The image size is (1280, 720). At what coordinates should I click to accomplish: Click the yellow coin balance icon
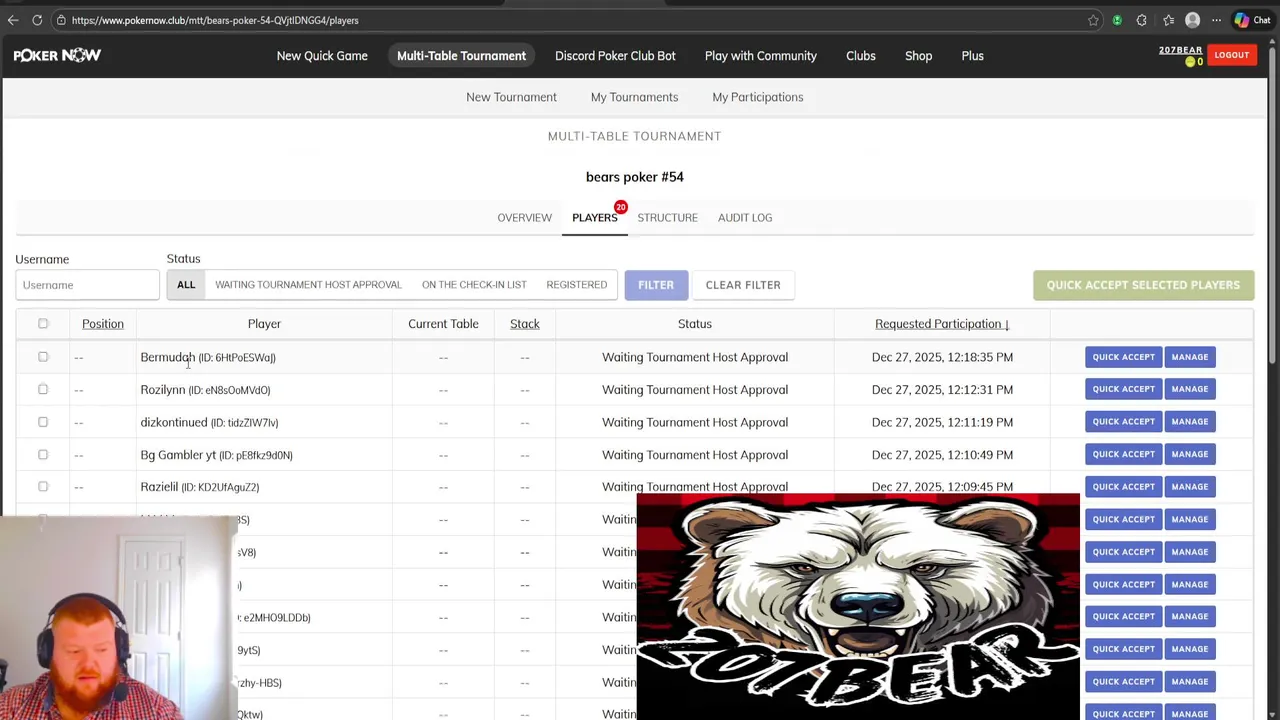1190,62
